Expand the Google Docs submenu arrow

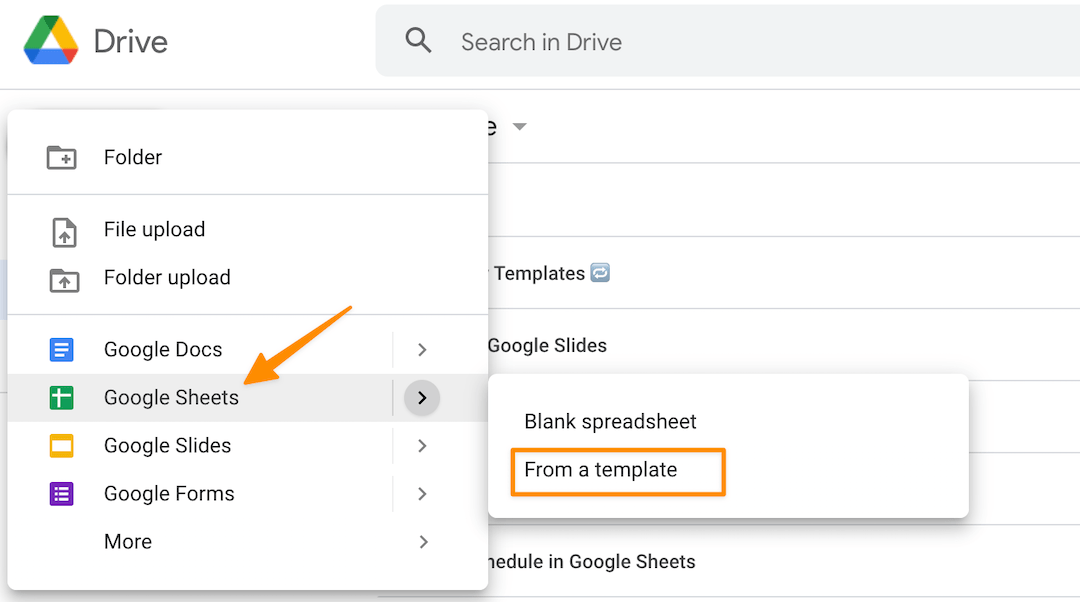[x=422, y=350]
